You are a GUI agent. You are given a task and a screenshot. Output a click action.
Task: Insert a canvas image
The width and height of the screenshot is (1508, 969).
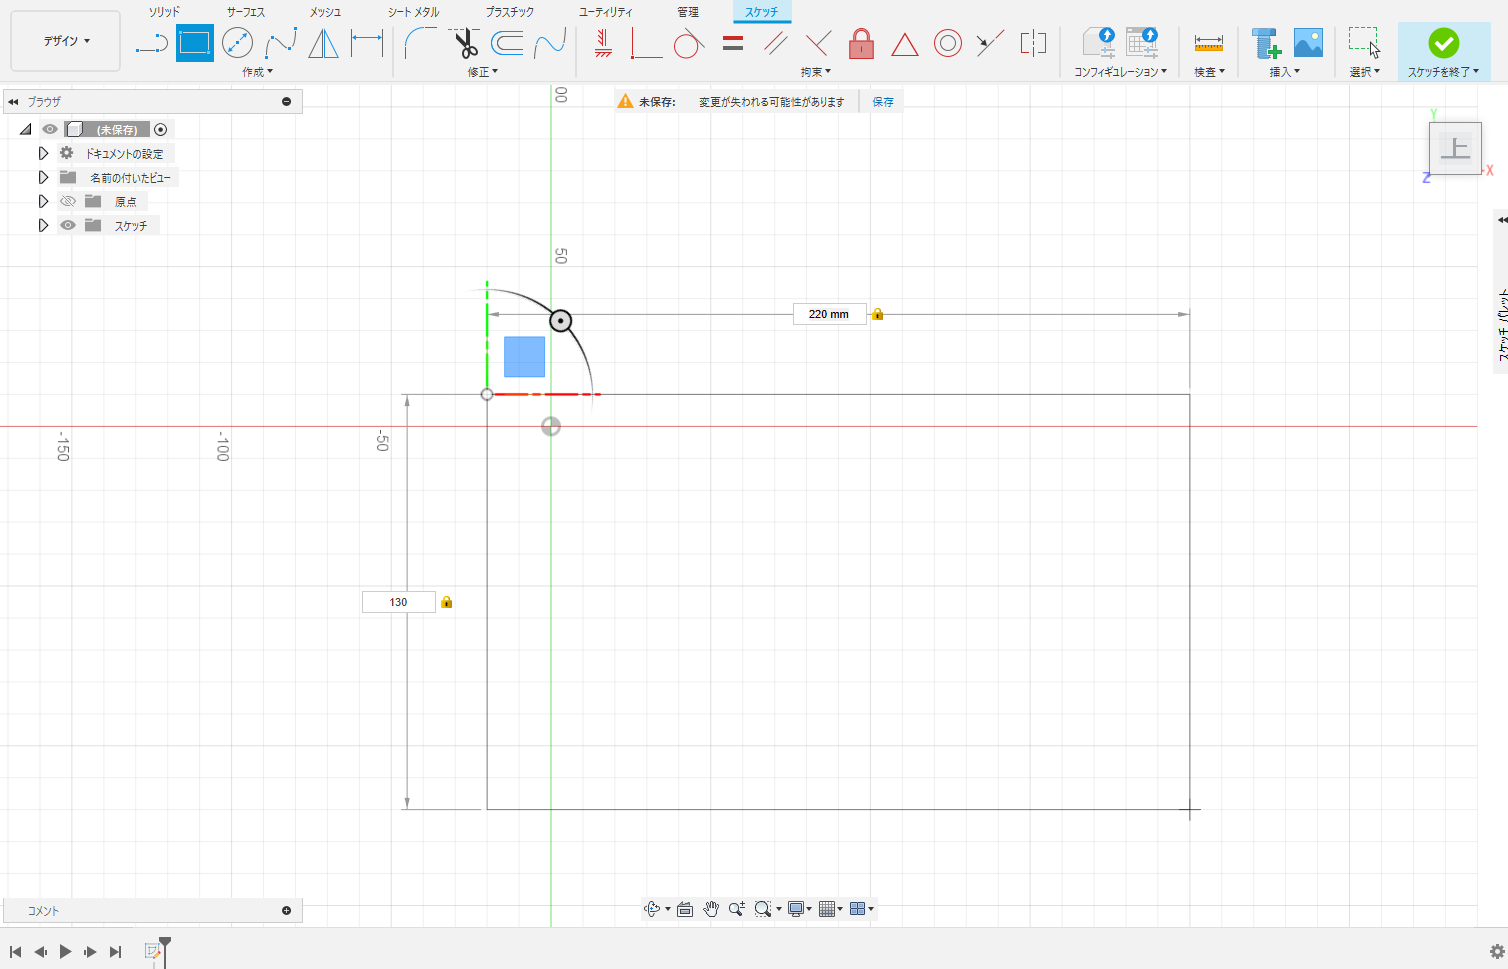point(1308,43)
